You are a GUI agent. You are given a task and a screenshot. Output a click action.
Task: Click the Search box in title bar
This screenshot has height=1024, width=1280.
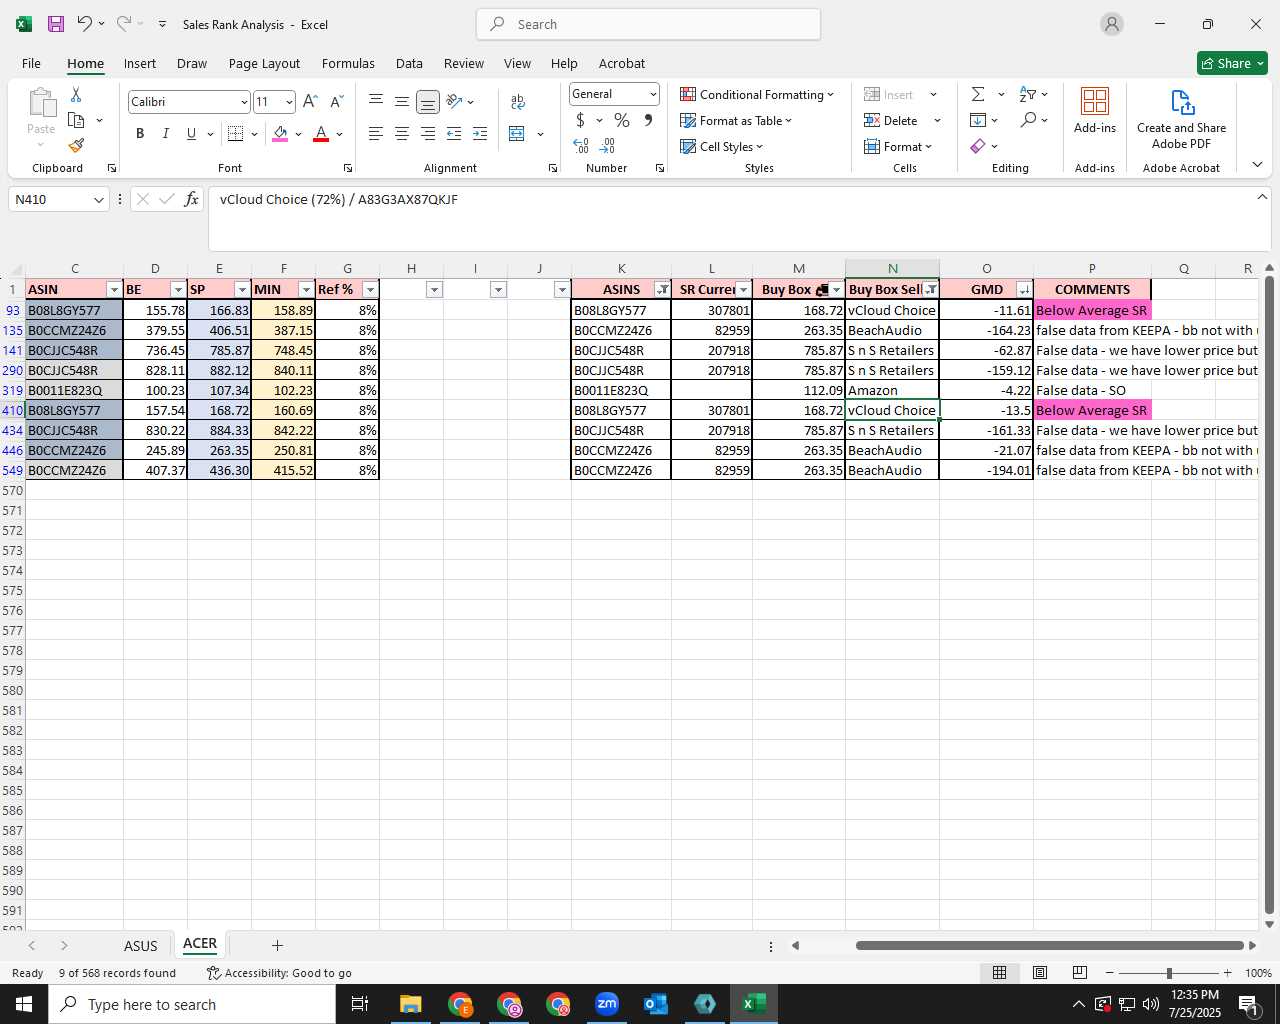pyautogui.click(x=648, y=24)
